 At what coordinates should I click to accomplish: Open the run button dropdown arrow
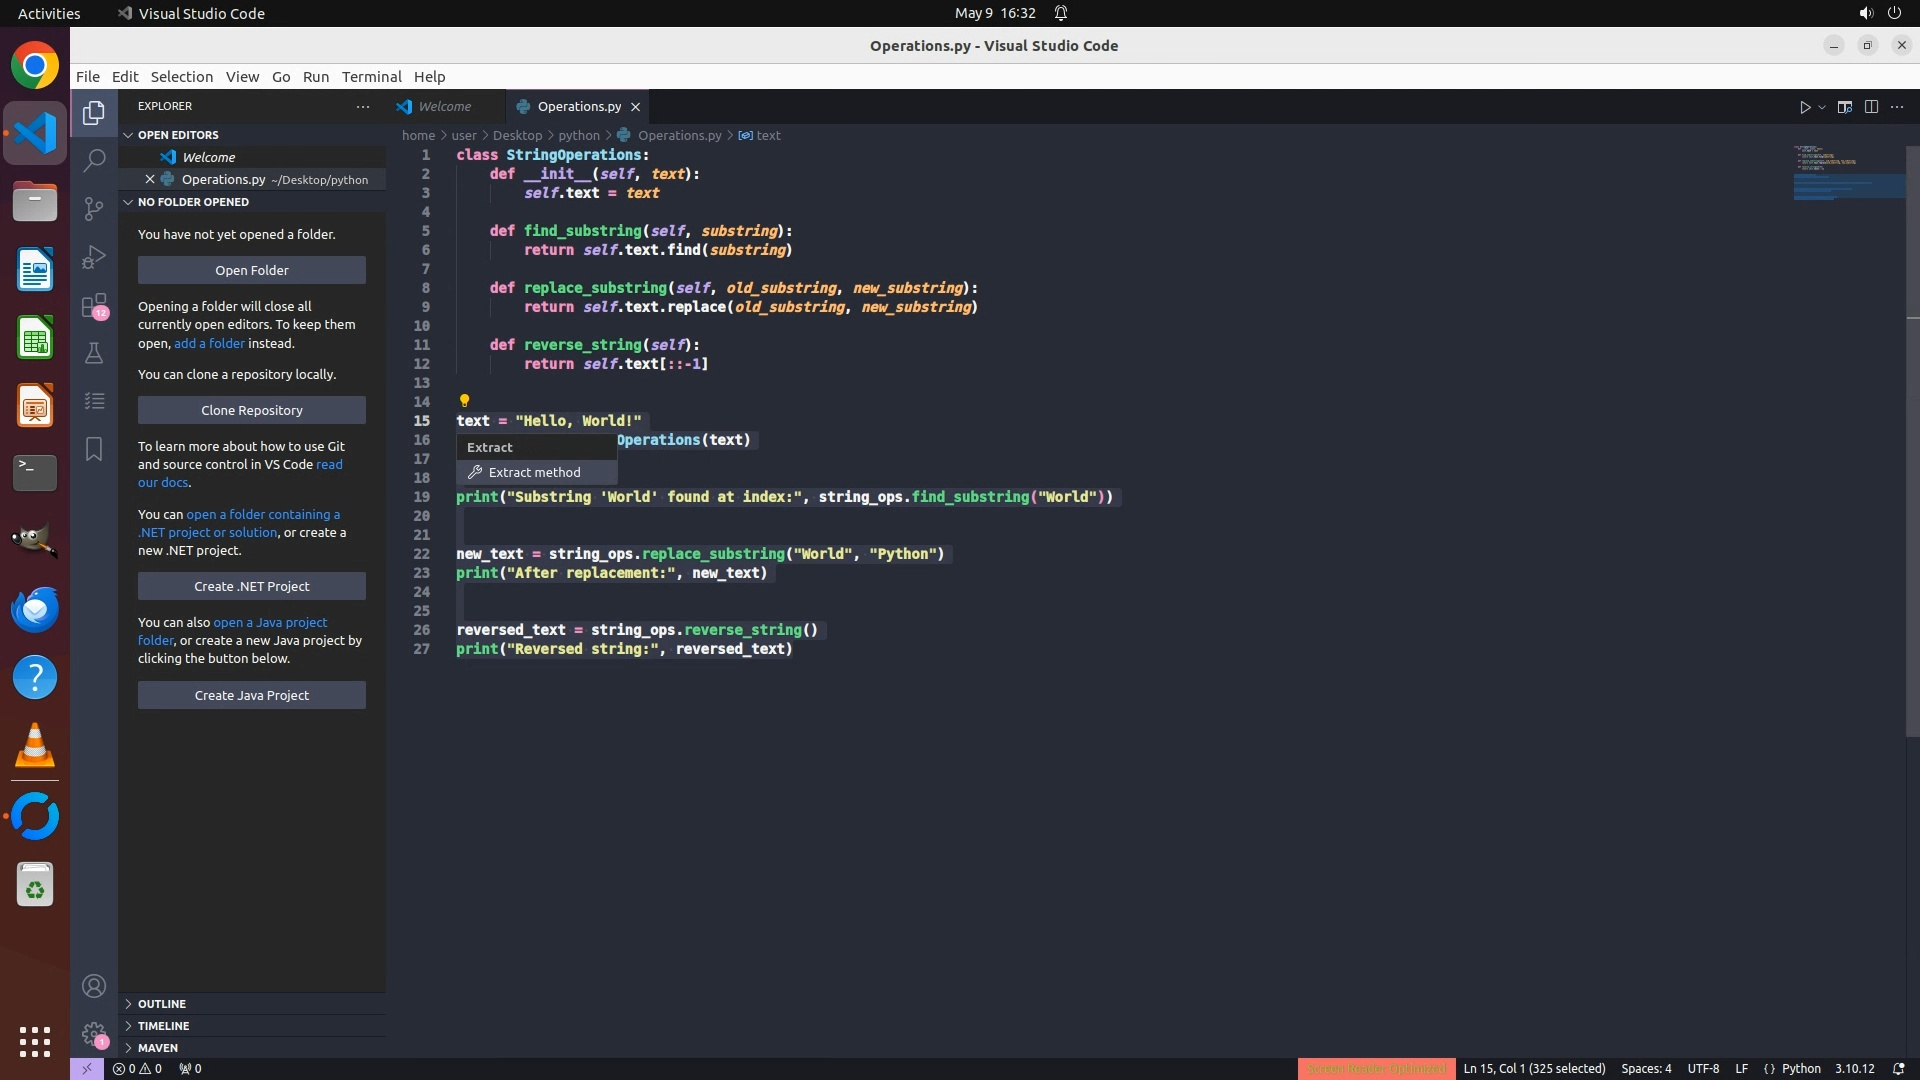point(1822,107)
